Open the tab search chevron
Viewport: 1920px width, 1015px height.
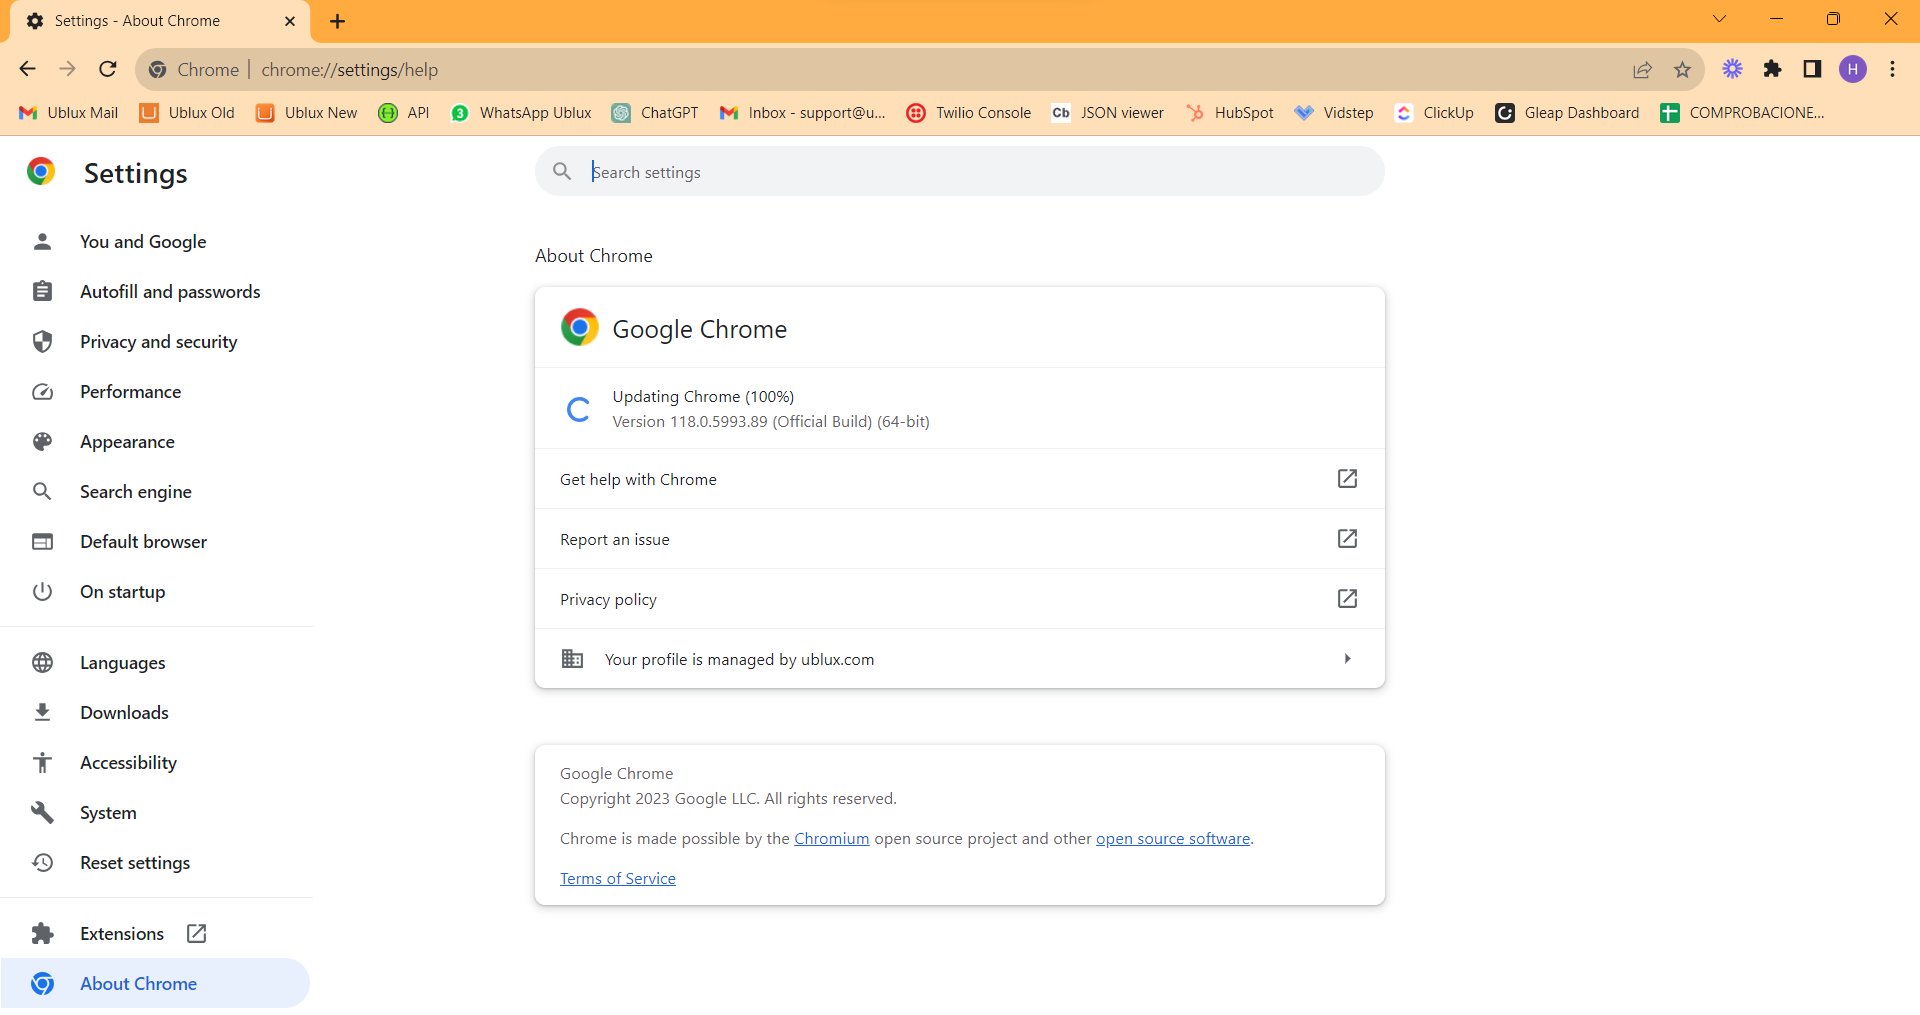click(1719, 19)
